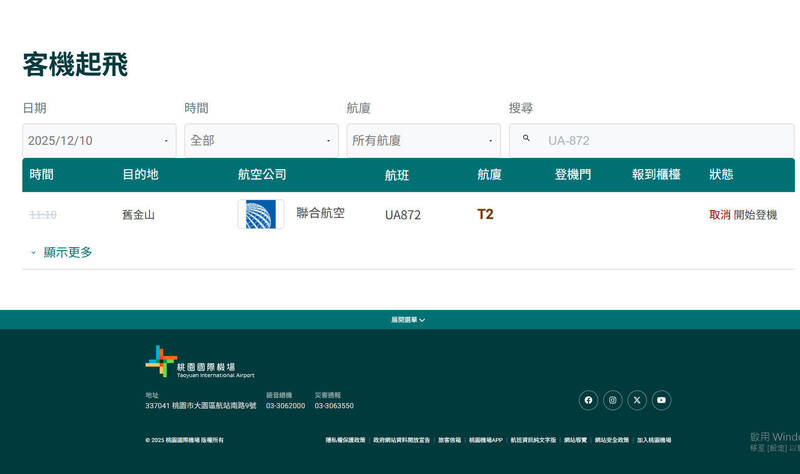Open 航班資訊純文字版 footer link
This screenshot has width=800, height=474.
(x=533, y=440)
